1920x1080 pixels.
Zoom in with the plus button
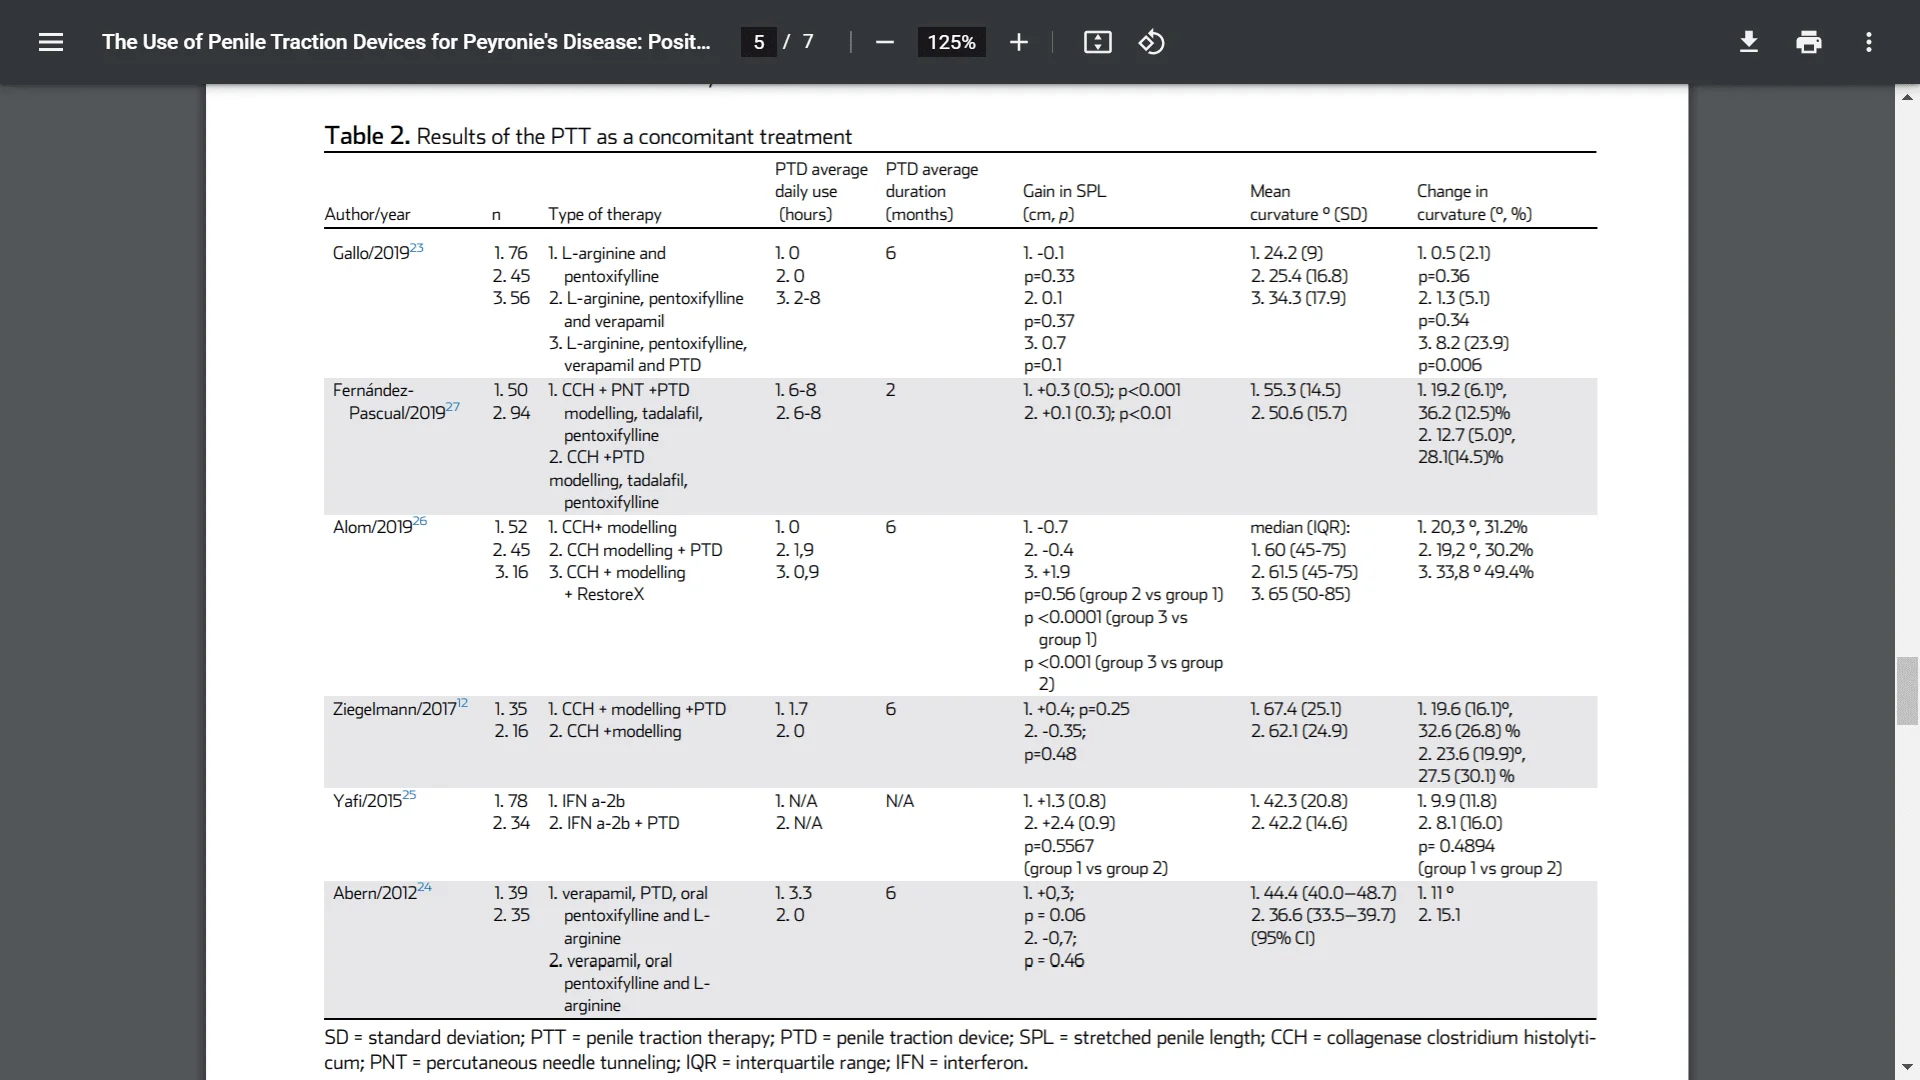pos(1018,42)
